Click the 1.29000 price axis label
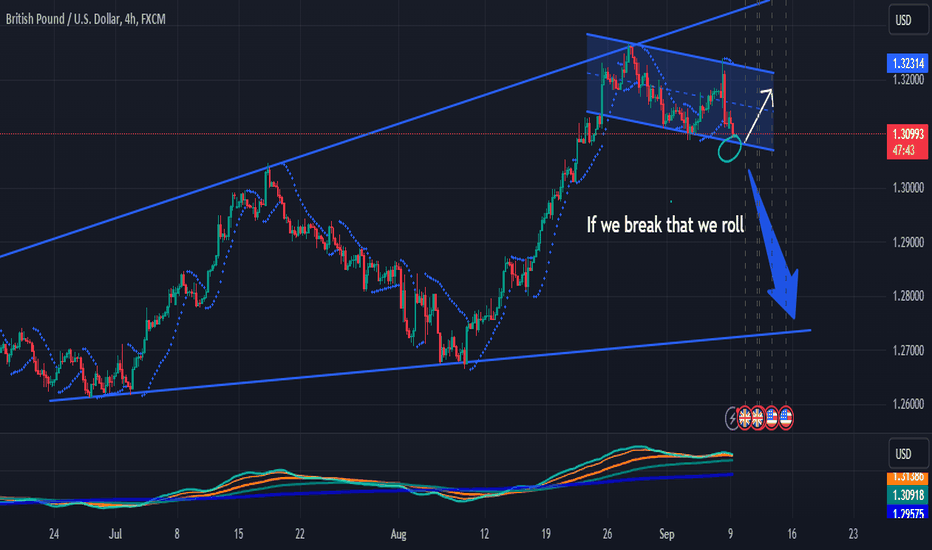 pos(908,242)
